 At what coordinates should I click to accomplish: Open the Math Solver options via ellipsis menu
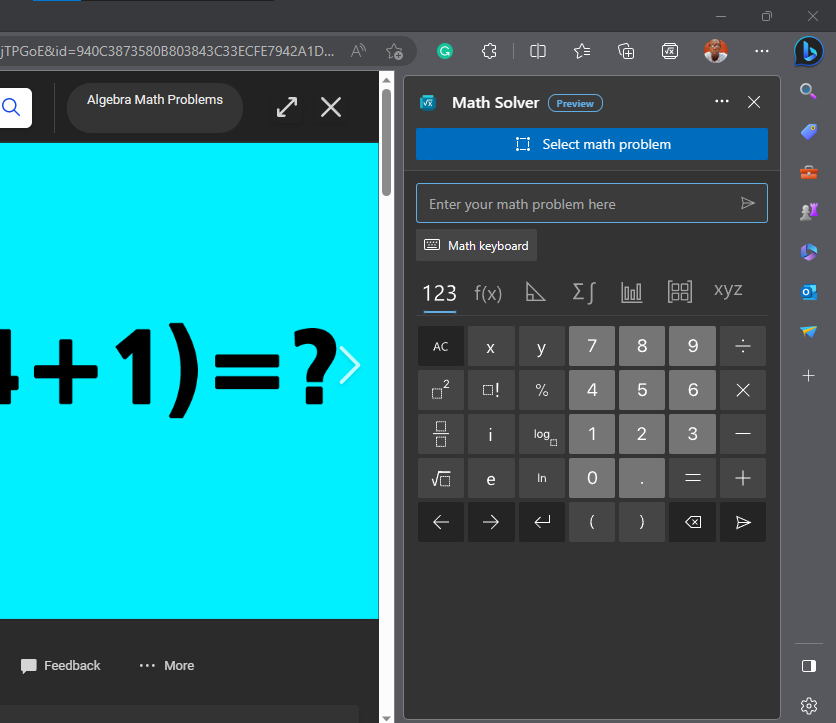coord(721,102)
